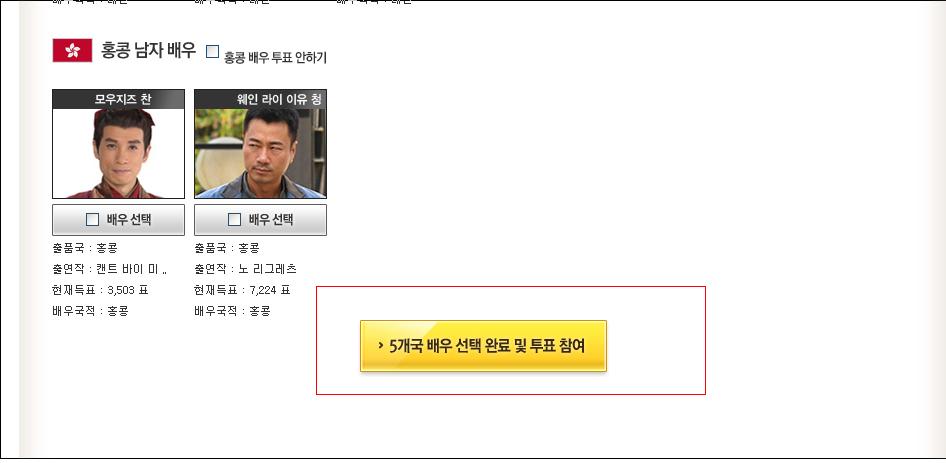The image size is (946, 463).
Task: Click the 출연작 노 리그레츠 text
Action: point(246,269)
